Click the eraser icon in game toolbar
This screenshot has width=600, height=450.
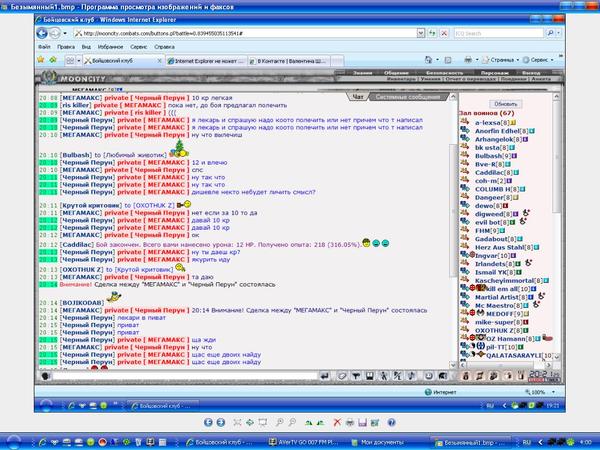tap(342, 377)
